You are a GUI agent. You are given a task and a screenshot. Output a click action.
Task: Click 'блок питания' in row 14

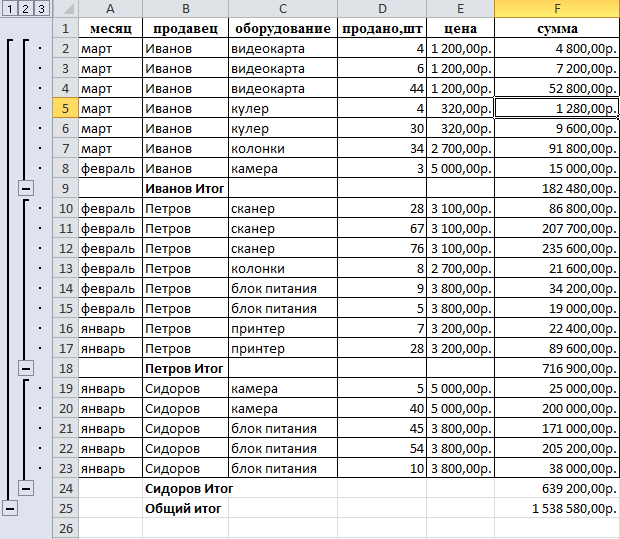pos(283,288)
